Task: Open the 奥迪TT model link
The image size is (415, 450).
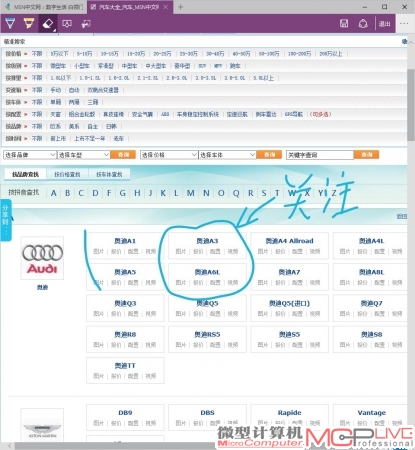Action: click(125, 366)
